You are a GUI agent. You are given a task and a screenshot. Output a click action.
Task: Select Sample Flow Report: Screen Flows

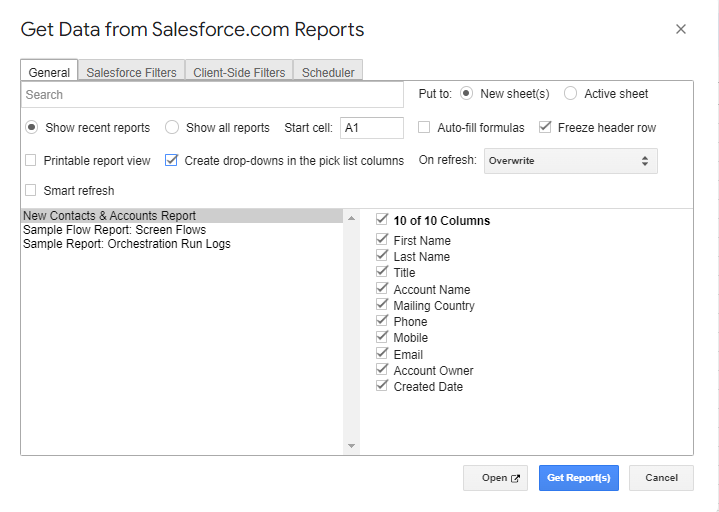tap(114, 230)
